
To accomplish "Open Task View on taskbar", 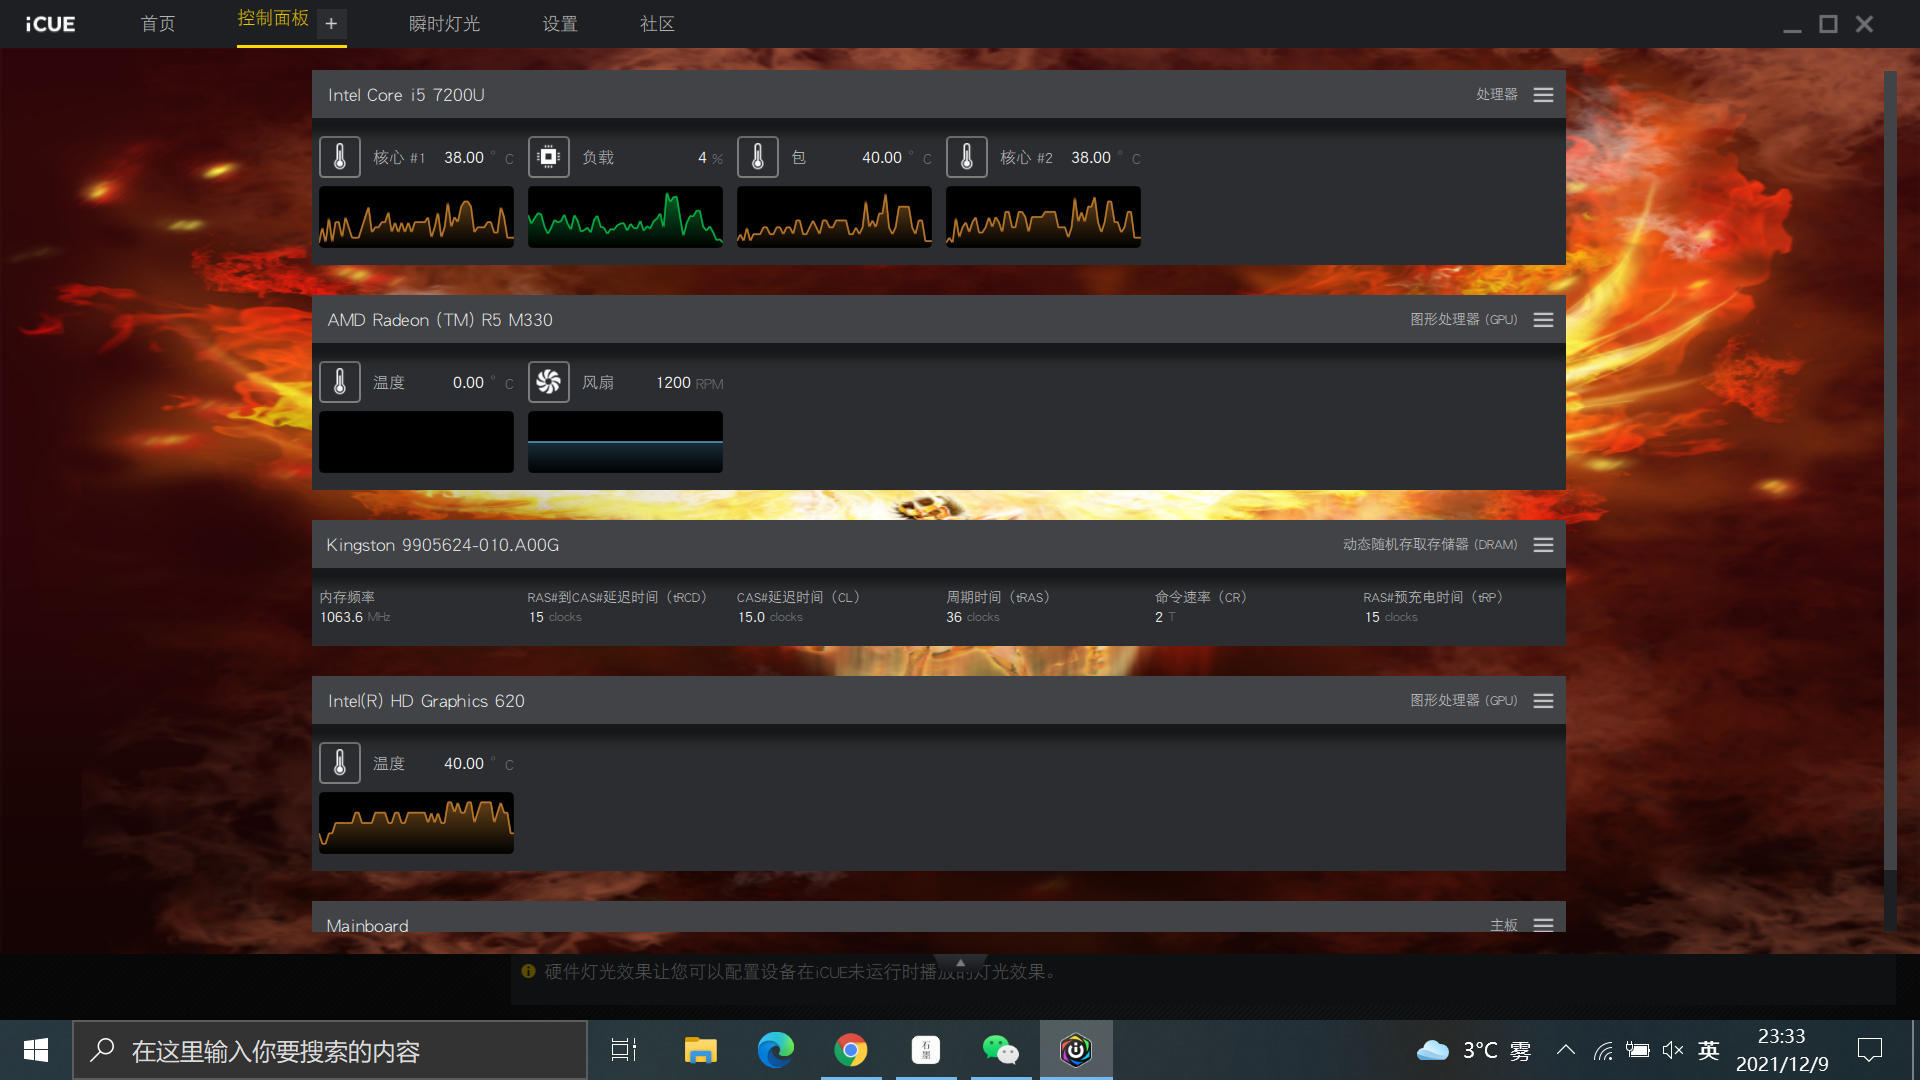I will coord(624,1050).
